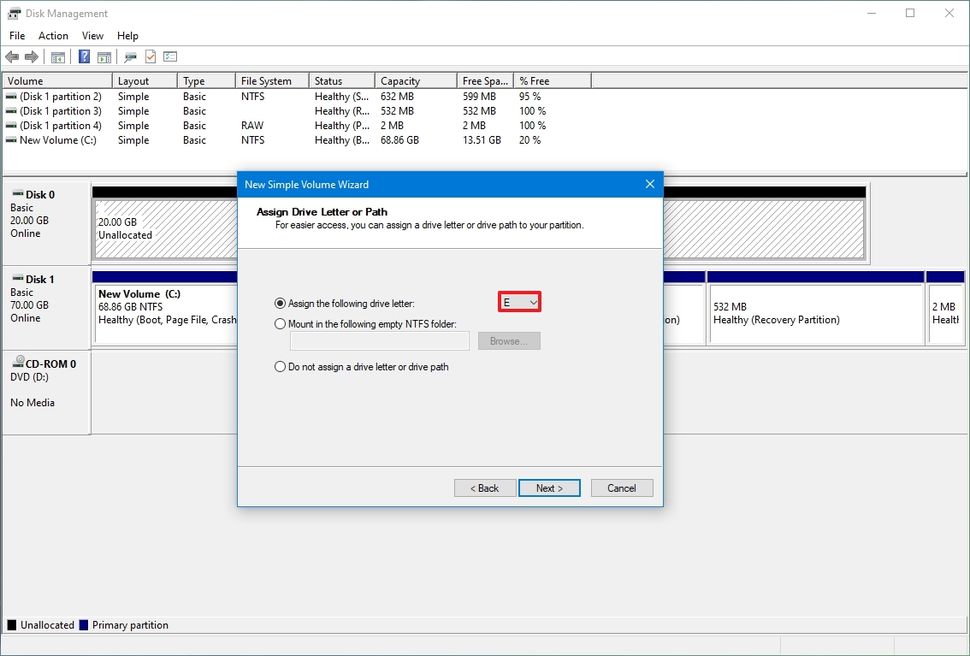This screenshot has height=656, width=970.
Task: Select 'Assign the following drive letter' option
Action: tap(281, 301)
